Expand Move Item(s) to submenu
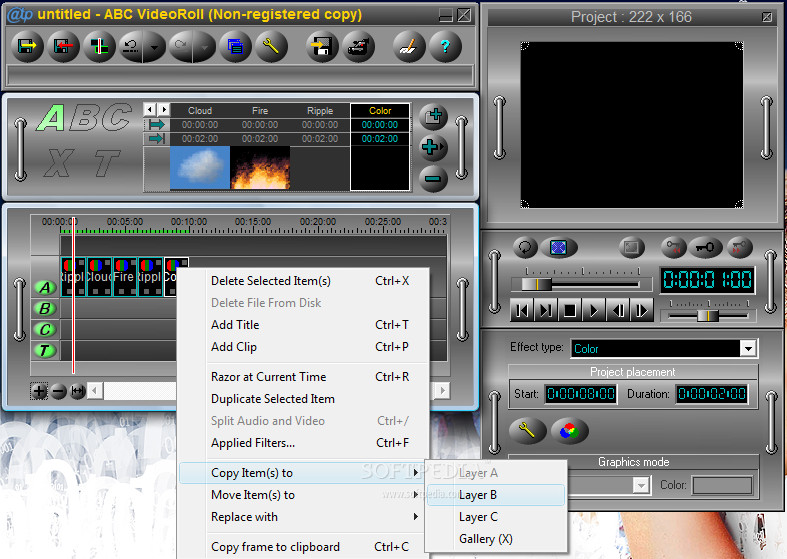The image size is (787, 559). [x=304, y=495]
